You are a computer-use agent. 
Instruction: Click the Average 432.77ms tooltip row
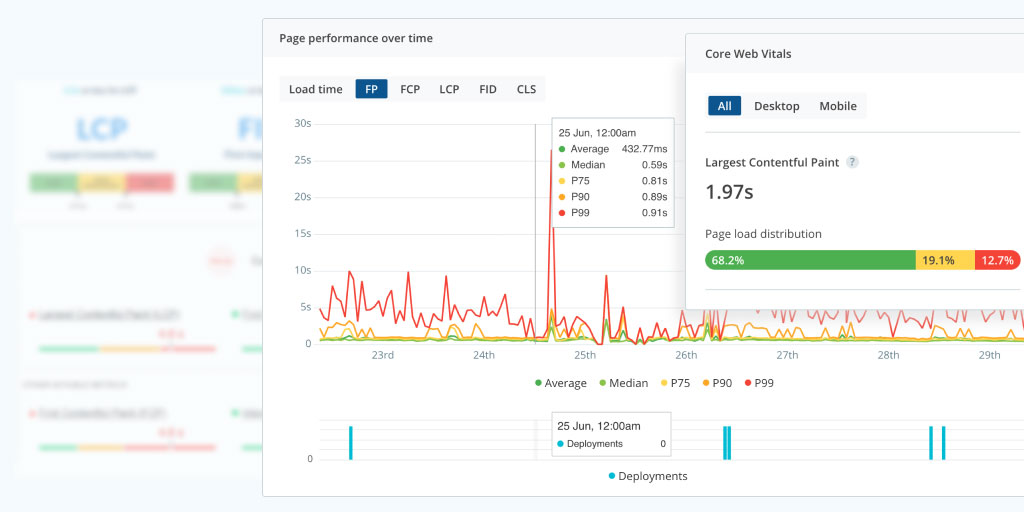pyautogui.click(x=613, y=149)
